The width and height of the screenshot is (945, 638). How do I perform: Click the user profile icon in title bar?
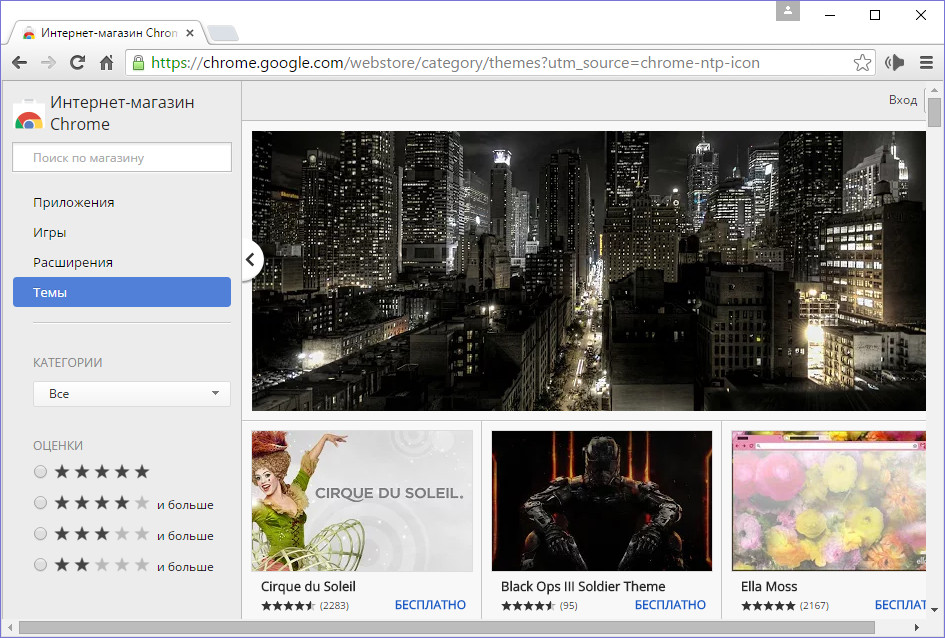tap(787, 11)
